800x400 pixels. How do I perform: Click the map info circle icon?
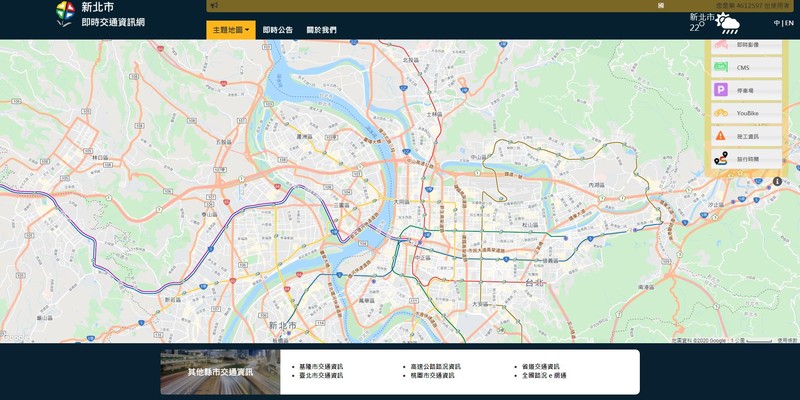[x=777, y=181]
